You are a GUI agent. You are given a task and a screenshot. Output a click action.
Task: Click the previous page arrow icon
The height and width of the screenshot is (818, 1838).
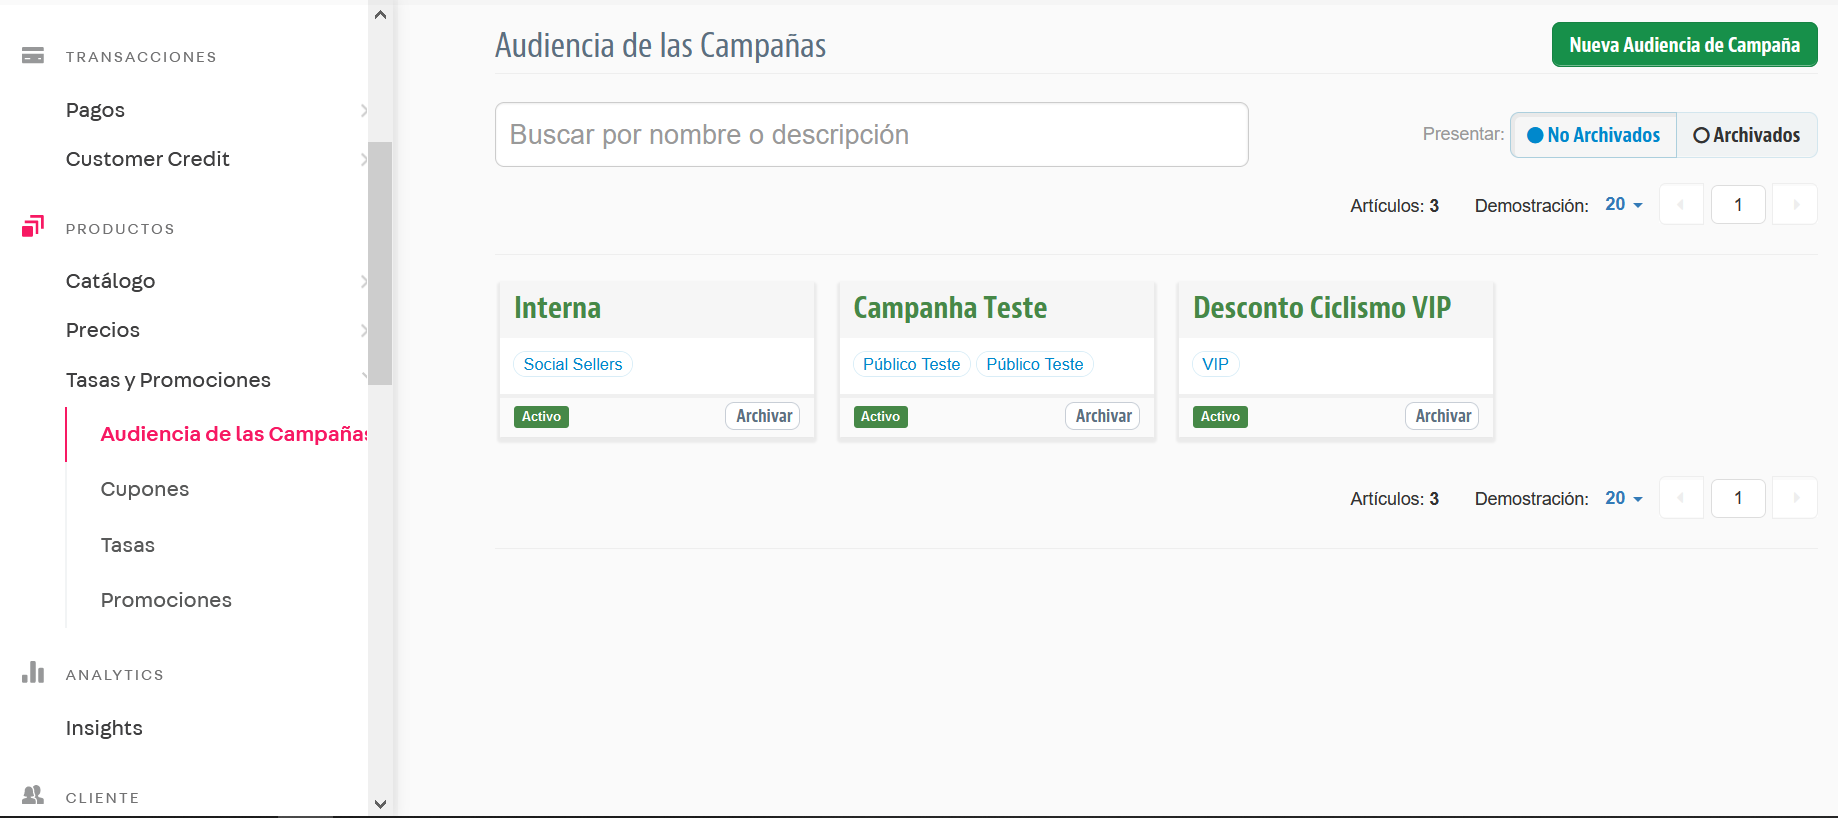coord(1681,204)
